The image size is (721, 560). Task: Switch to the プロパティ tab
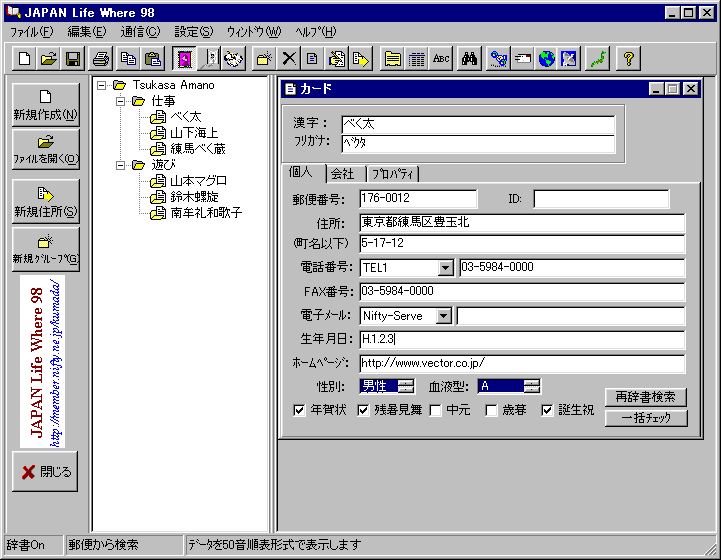(x=392, y=174)
